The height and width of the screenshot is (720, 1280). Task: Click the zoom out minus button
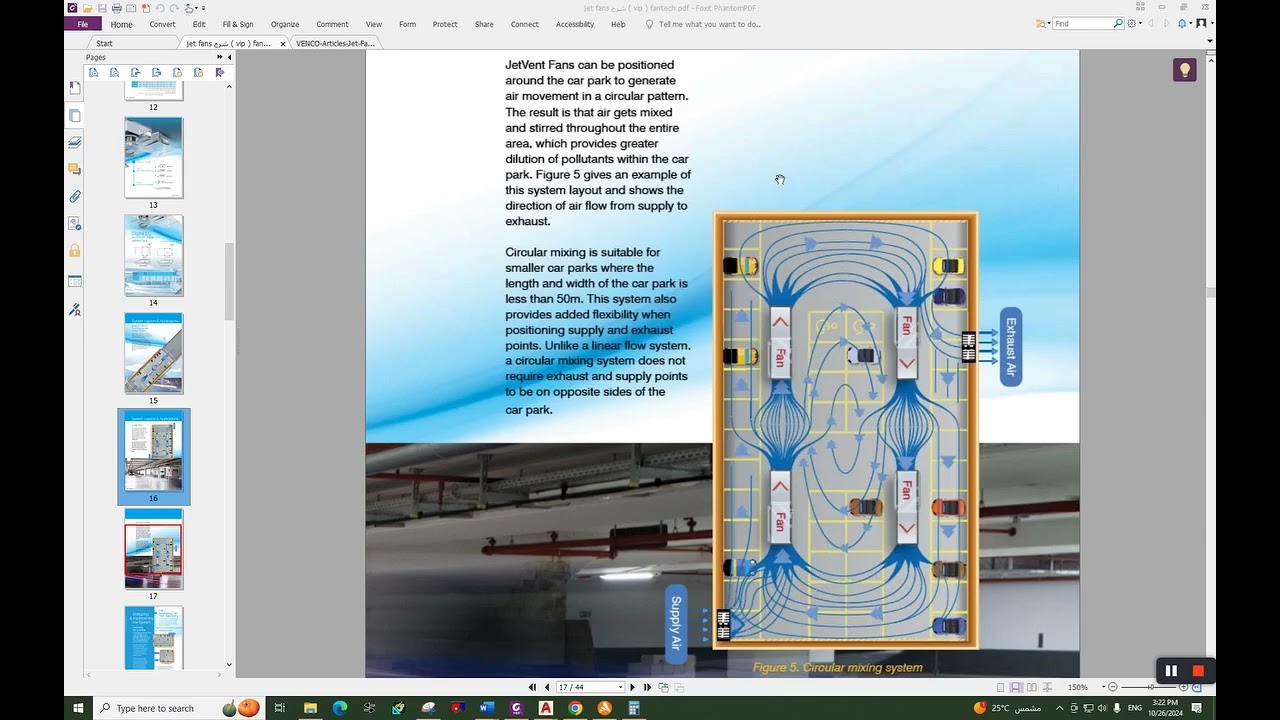coord(1113,687)
